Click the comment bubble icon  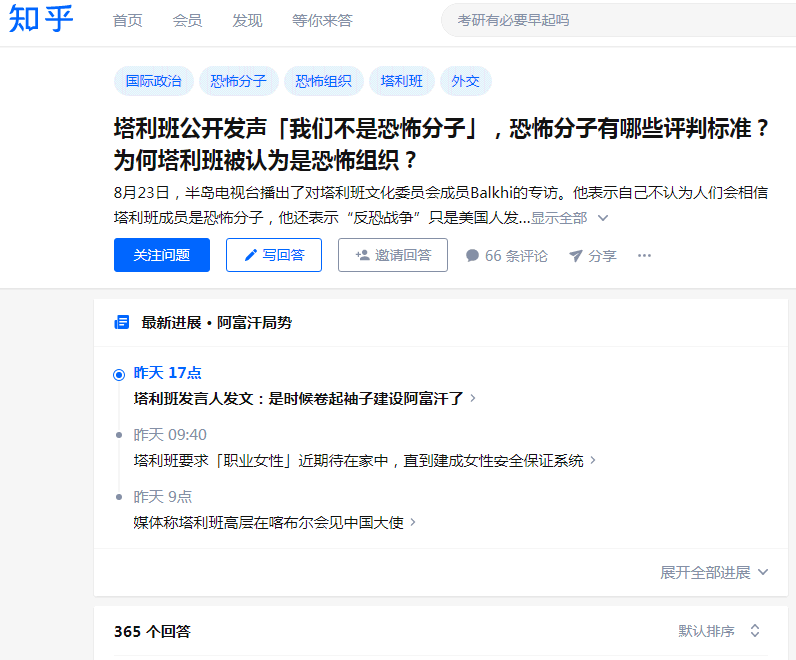pos(473,255)
